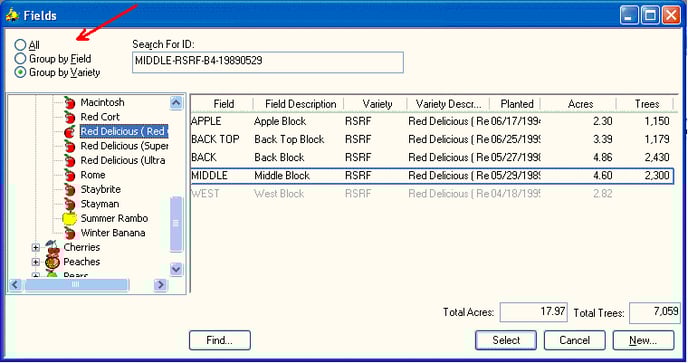Click the Red Delicious (Ultra apple icon
The image size is (688, 363).
click(x=70, y=161)
